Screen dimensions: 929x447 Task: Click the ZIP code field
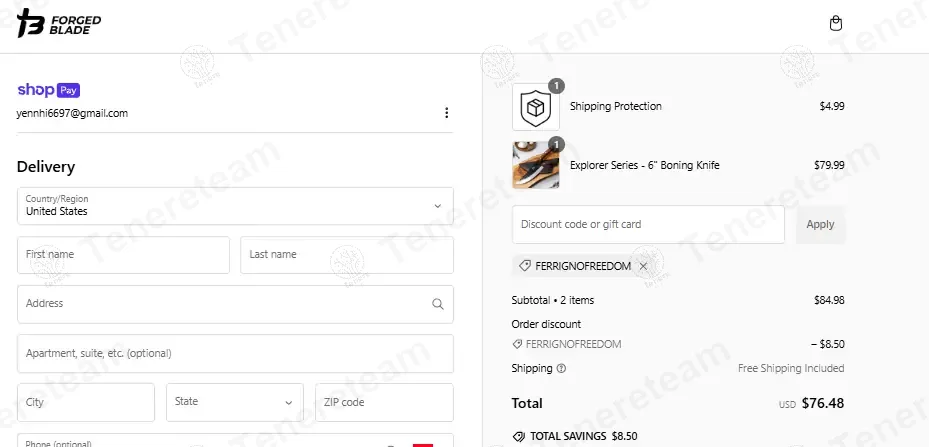[384, 402]
